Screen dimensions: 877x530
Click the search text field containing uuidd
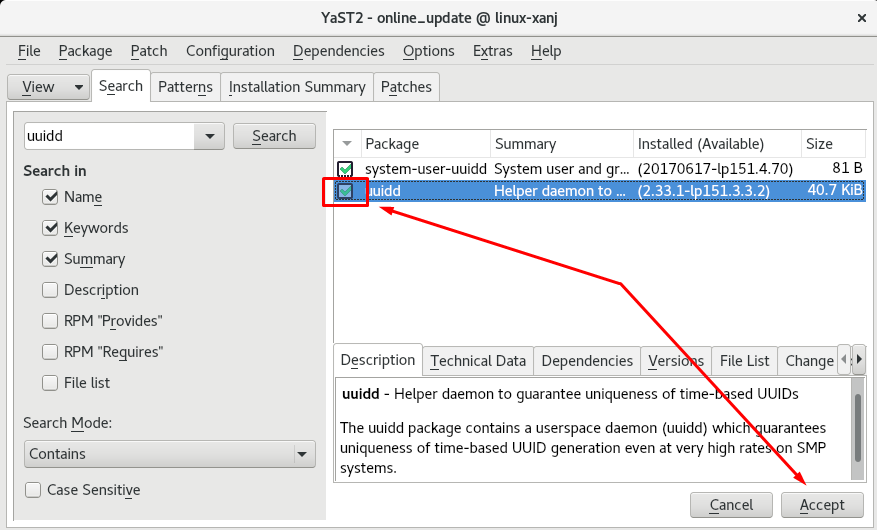pos(110,136)
